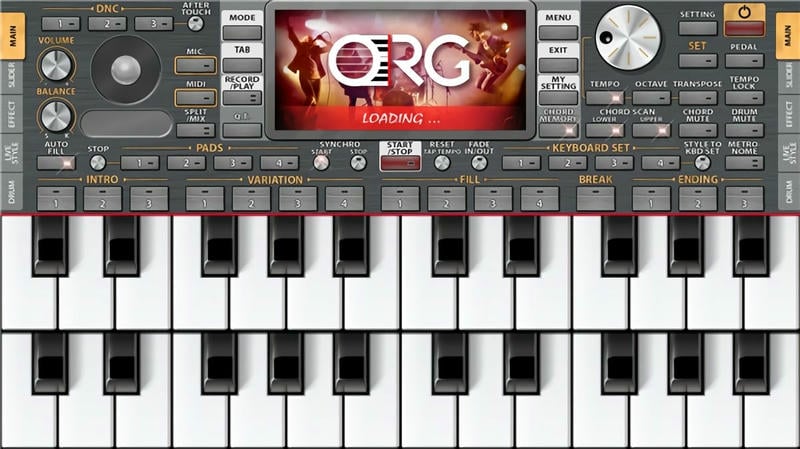The height and width of the screenshot is (449, 800).
Task: Click the ORG loading display screen
Action: tap(401, 70)
